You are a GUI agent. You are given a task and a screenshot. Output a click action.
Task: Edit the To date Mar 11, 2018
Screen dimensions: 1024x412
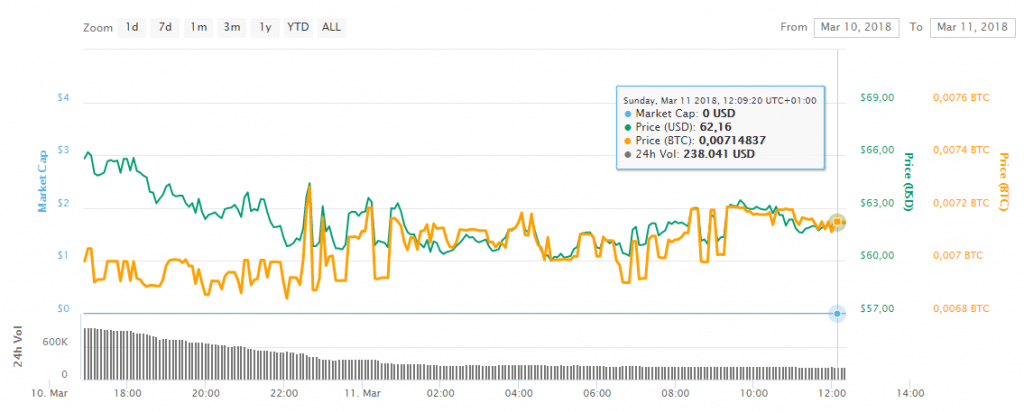(x=972, y=27)
